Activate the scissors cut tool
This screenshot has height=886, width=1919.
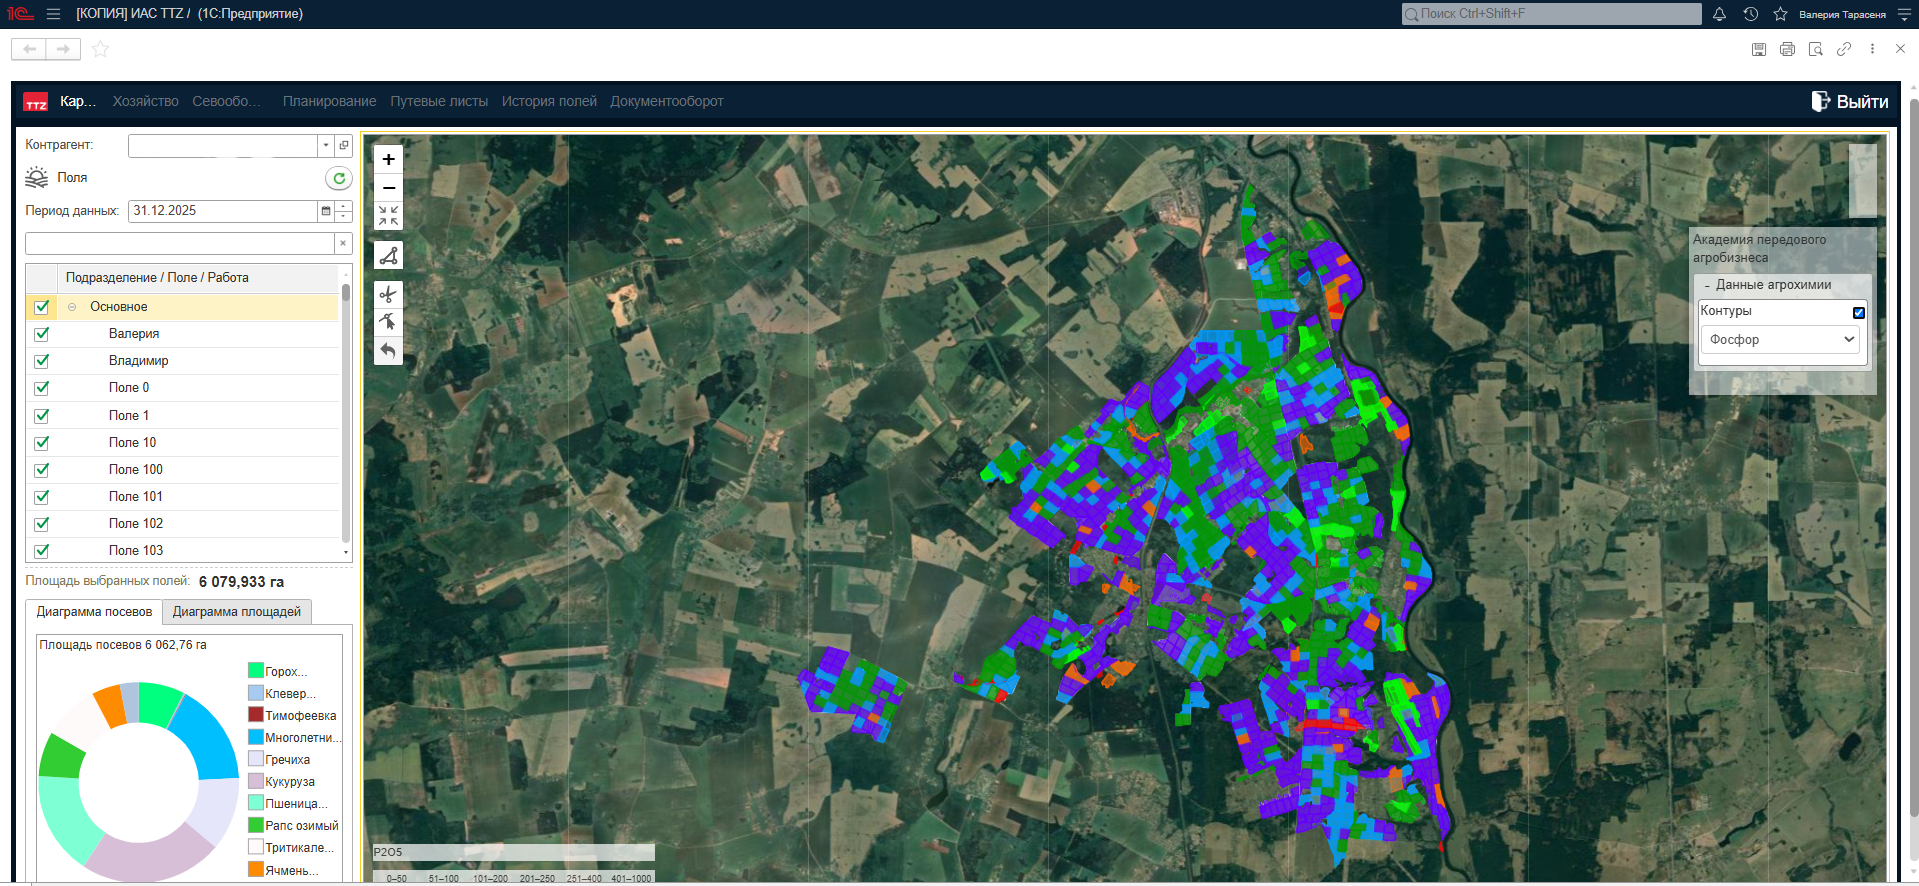coord(388,294)
